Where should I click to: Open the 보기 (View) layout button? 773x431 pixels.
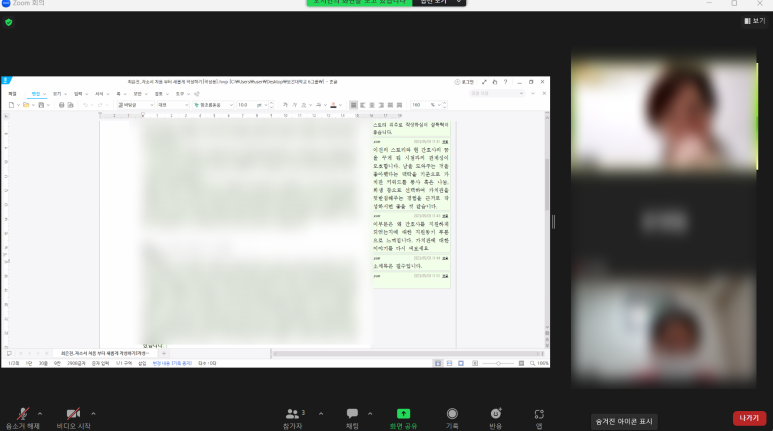tap(754, 20)
